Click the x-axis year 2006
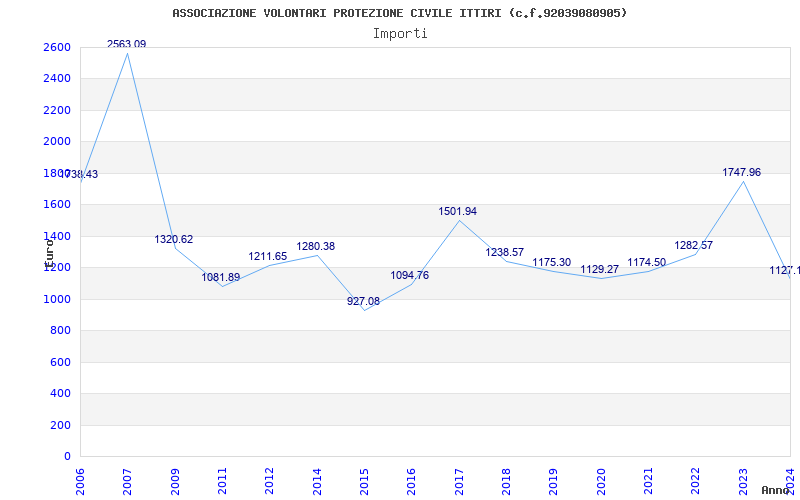The height and width of the screenshot is (500, 800). click(81, 482)
